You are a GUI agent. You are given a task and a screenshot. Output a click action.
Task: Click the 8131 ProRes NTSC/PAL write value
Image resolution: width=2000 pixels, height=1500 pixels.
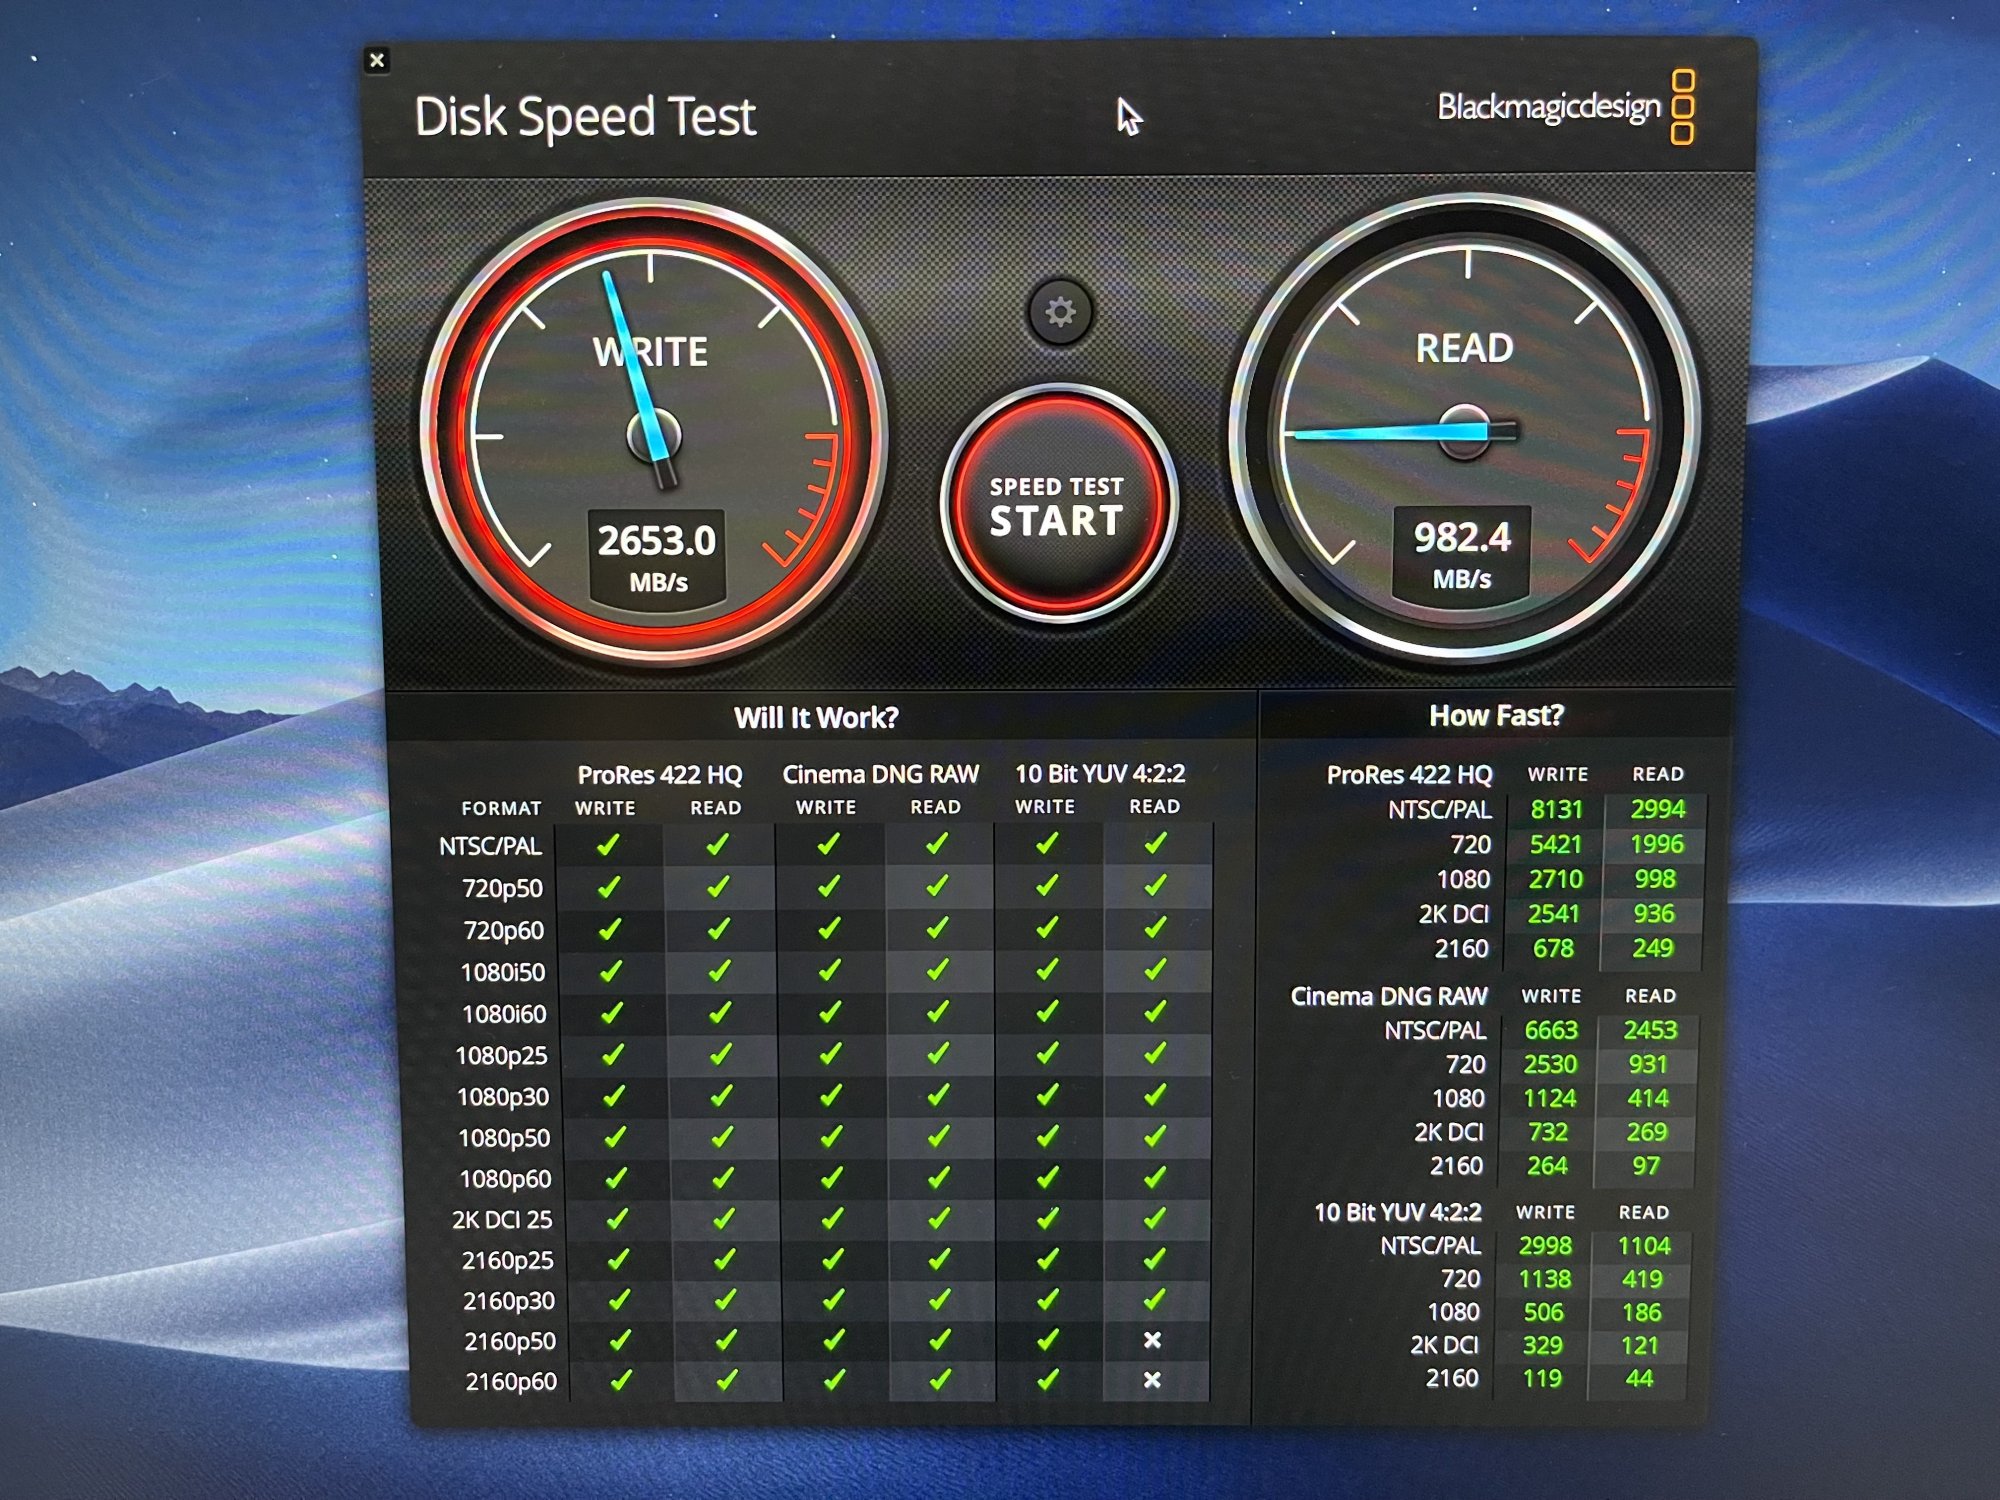pos(1556,809)
